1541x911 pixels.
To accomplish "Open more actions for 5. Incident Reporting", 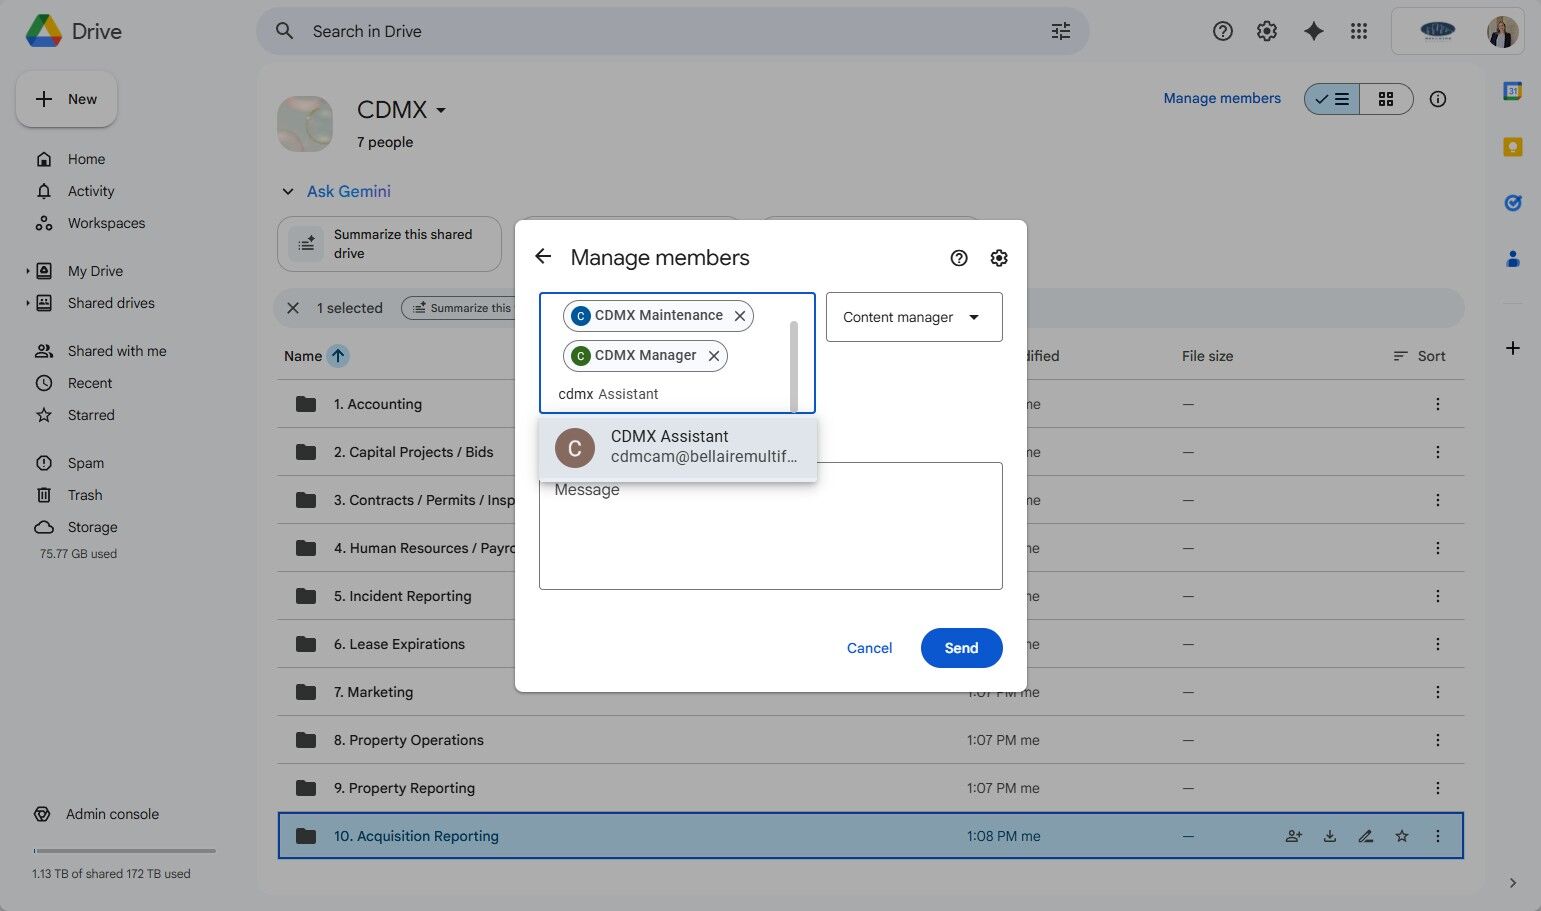I will [1438, 596].
